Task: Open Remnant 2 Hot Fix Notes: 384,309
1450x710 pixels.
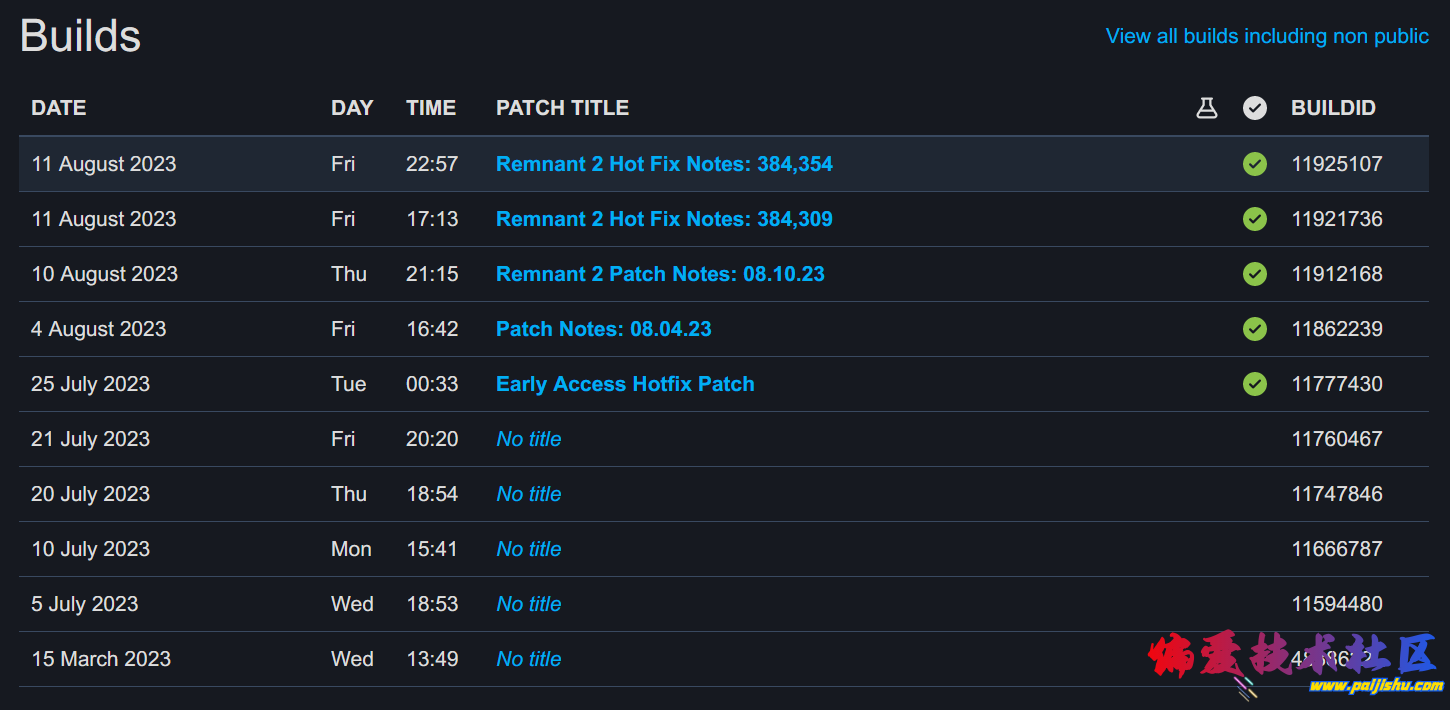Action: (x=664, y=219)
